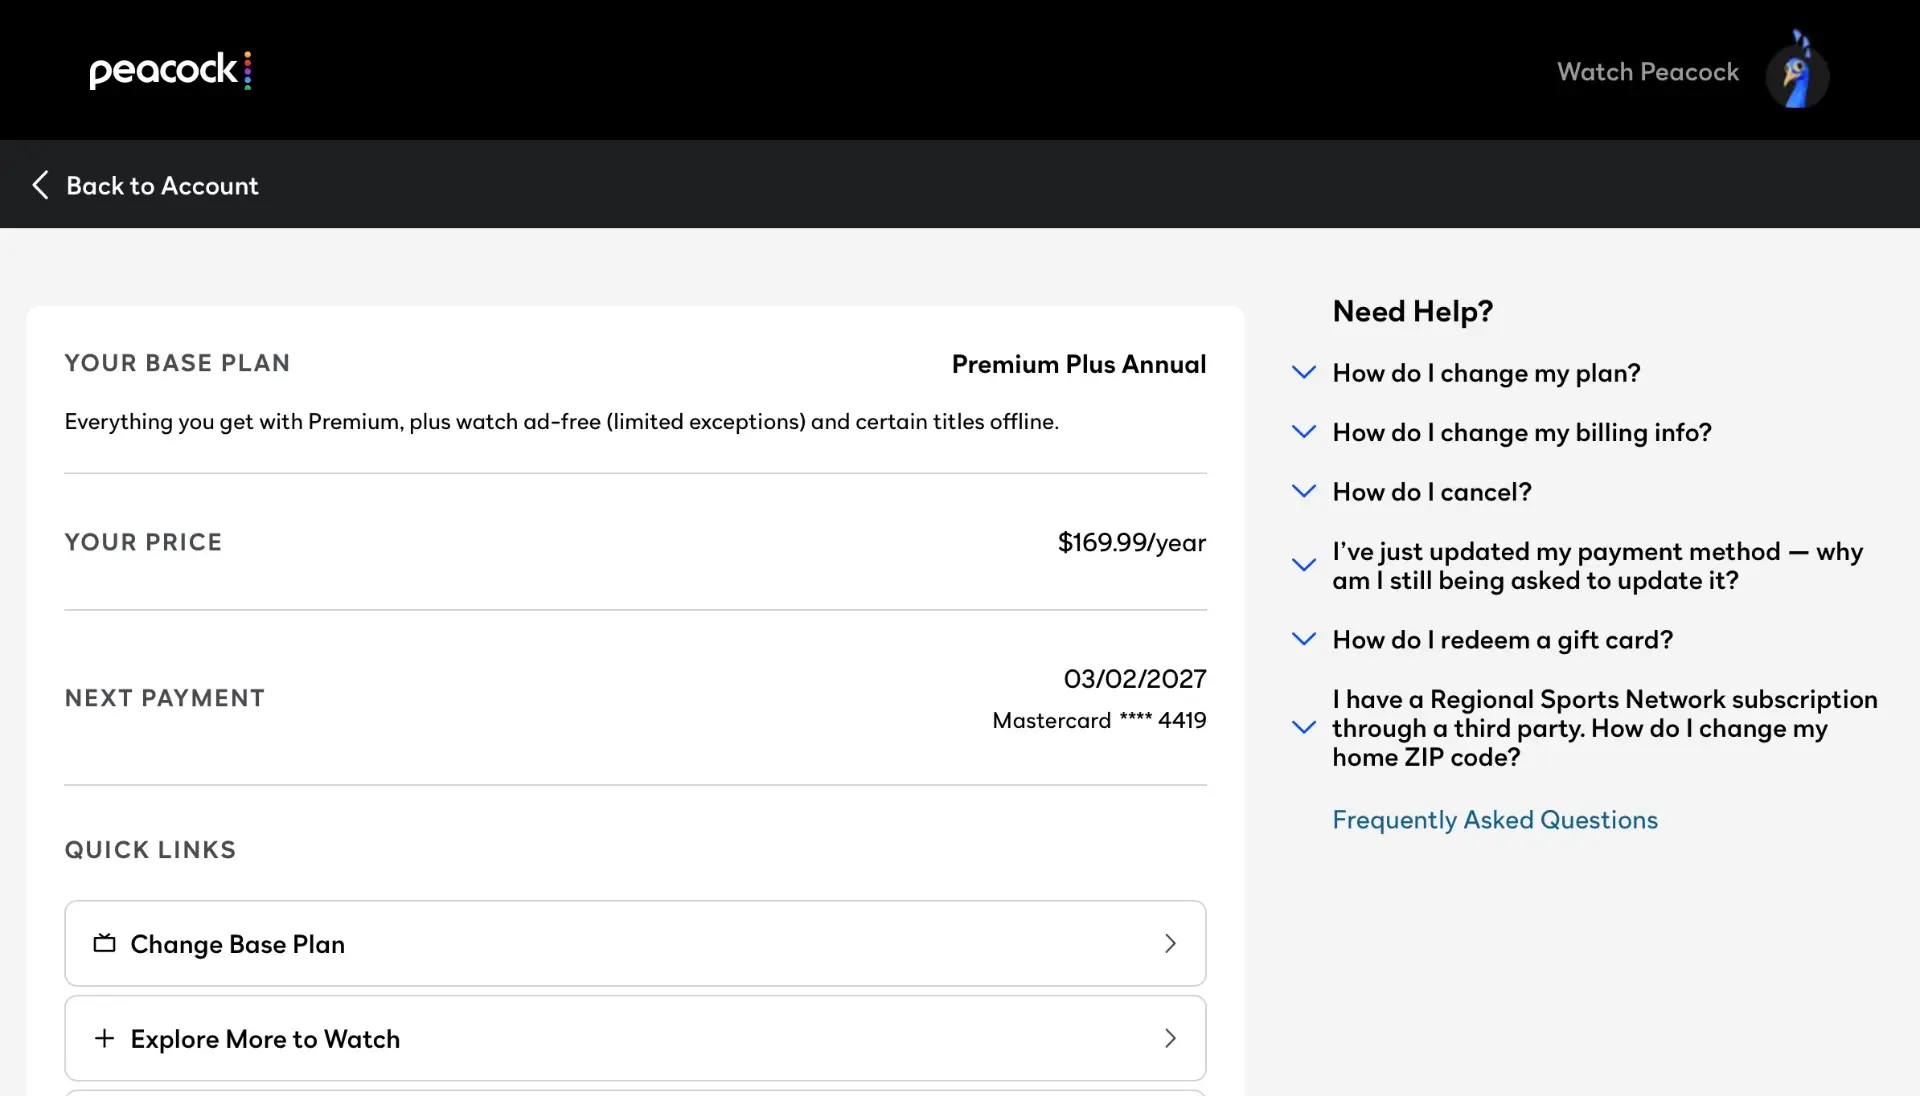Image resolution: width=1920 pixels, height=1096 pixels.
Task: Click the Premium Plus Annual plan name
Action: [1079, 364]
